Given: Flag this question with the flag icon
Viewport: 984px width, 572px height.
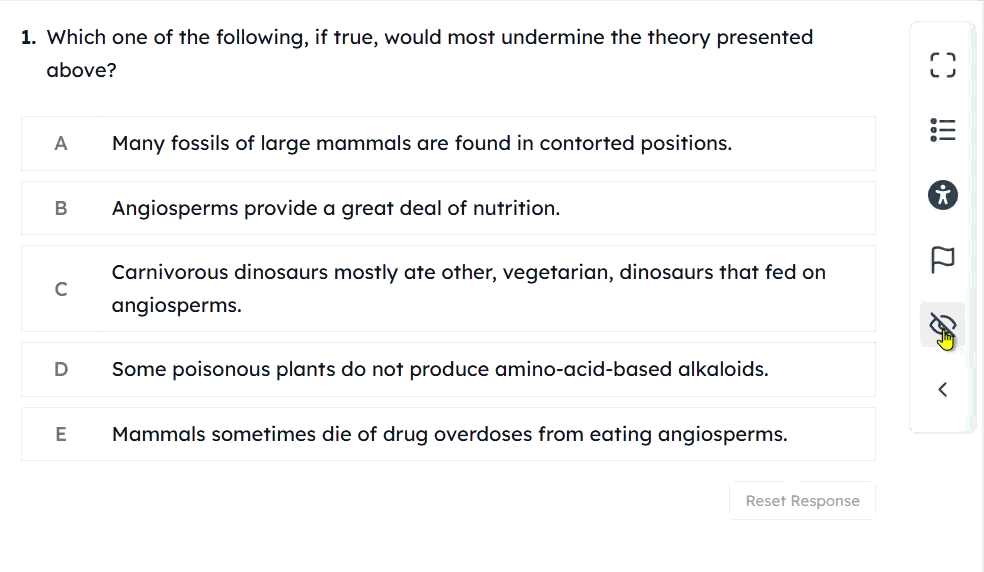Looking at the screenshot, I should [x=943, y=259].
